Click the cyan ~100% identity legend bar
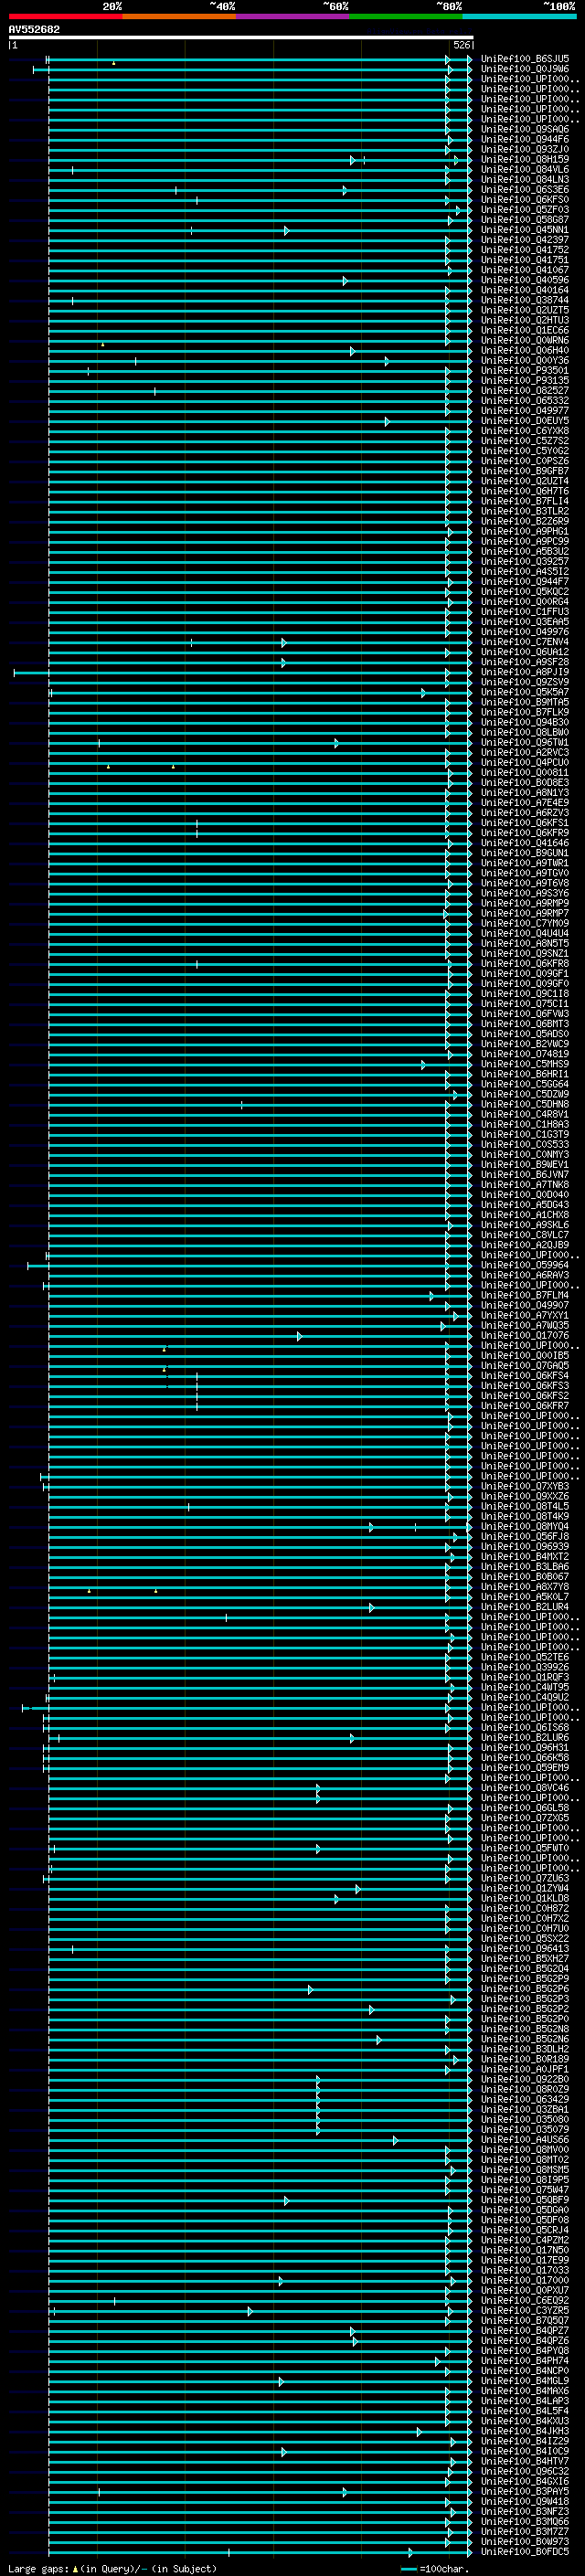 pos(519,16)
